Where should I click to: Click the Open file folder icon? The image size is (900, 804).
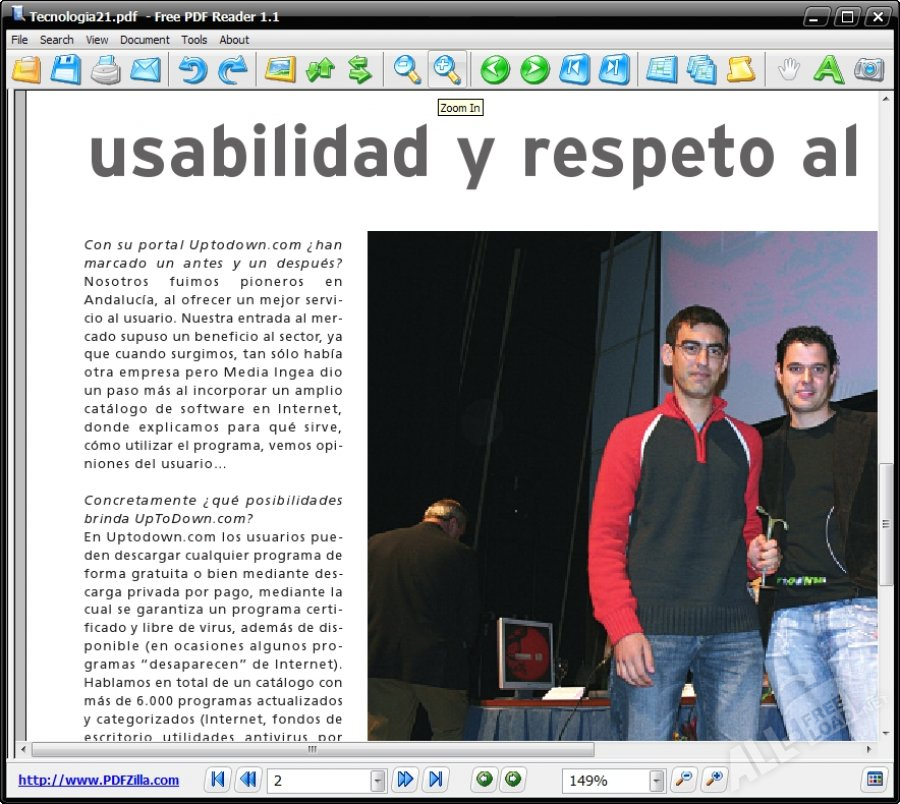[27, 69]
